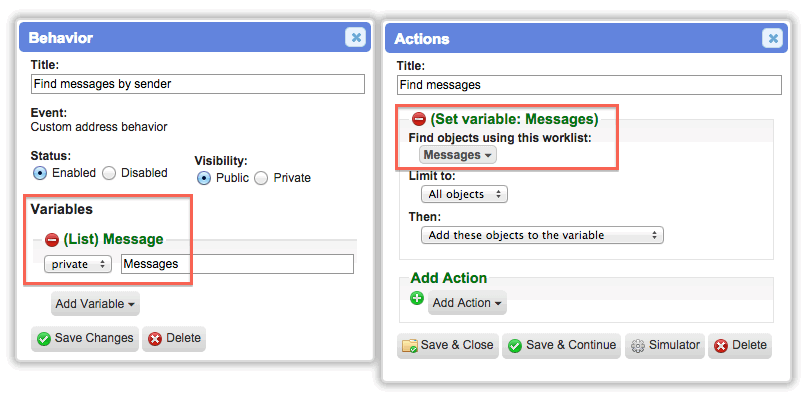Click the Save & Continue button
Viewport: 806px width, 405px height.
coord(561,345)
